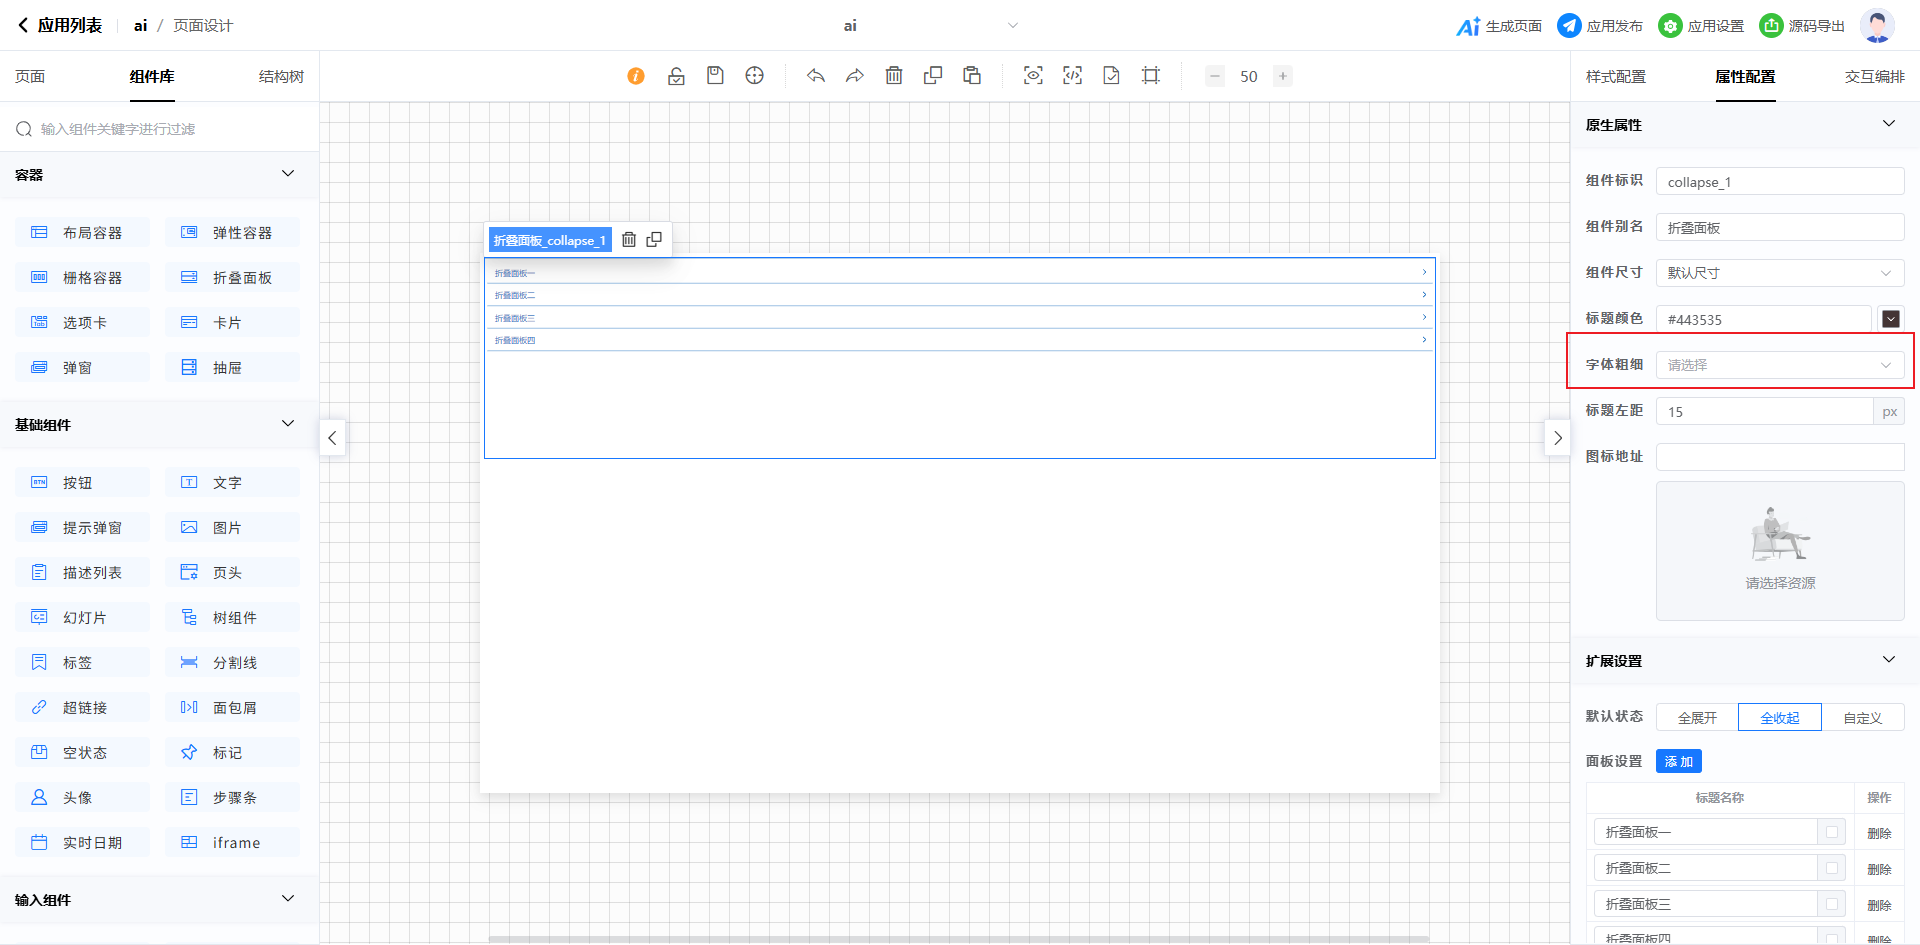1920x945 pixels.
Task: Click 应用发布 in the header
Action: point(1600,26)
